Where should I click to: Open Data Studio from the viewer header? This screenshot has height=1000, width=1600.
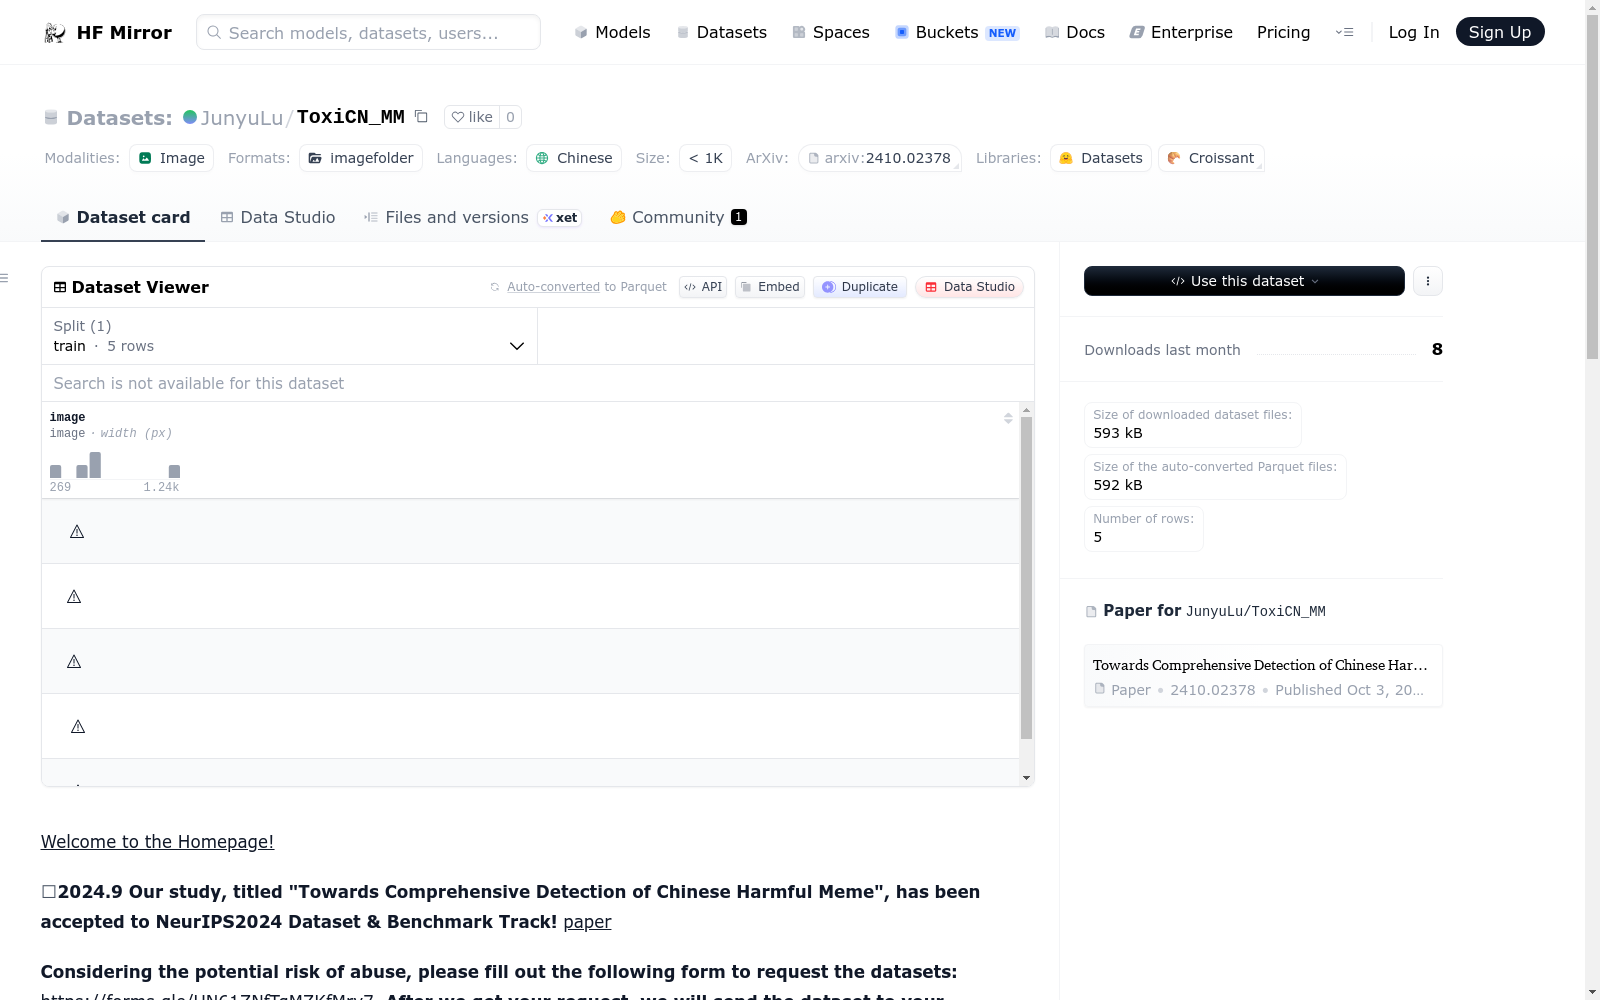pos(969,287)
